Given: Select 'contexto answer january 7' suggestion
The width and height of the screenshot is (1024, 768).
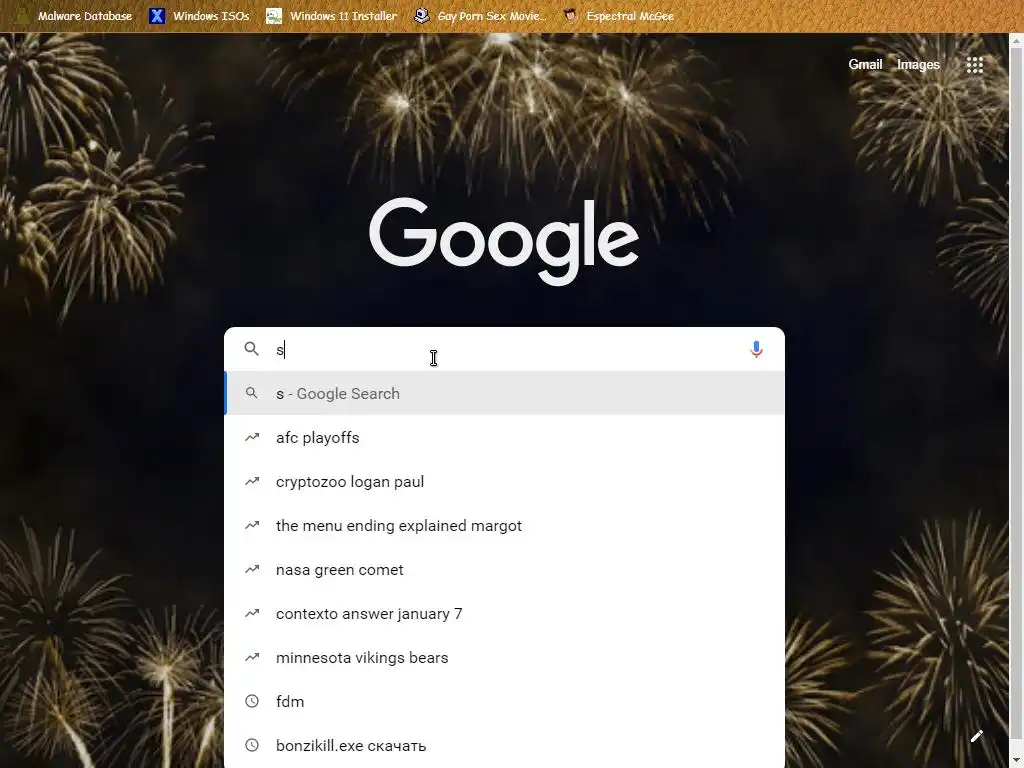Looking at the screenshot, I should pos(504,613).
